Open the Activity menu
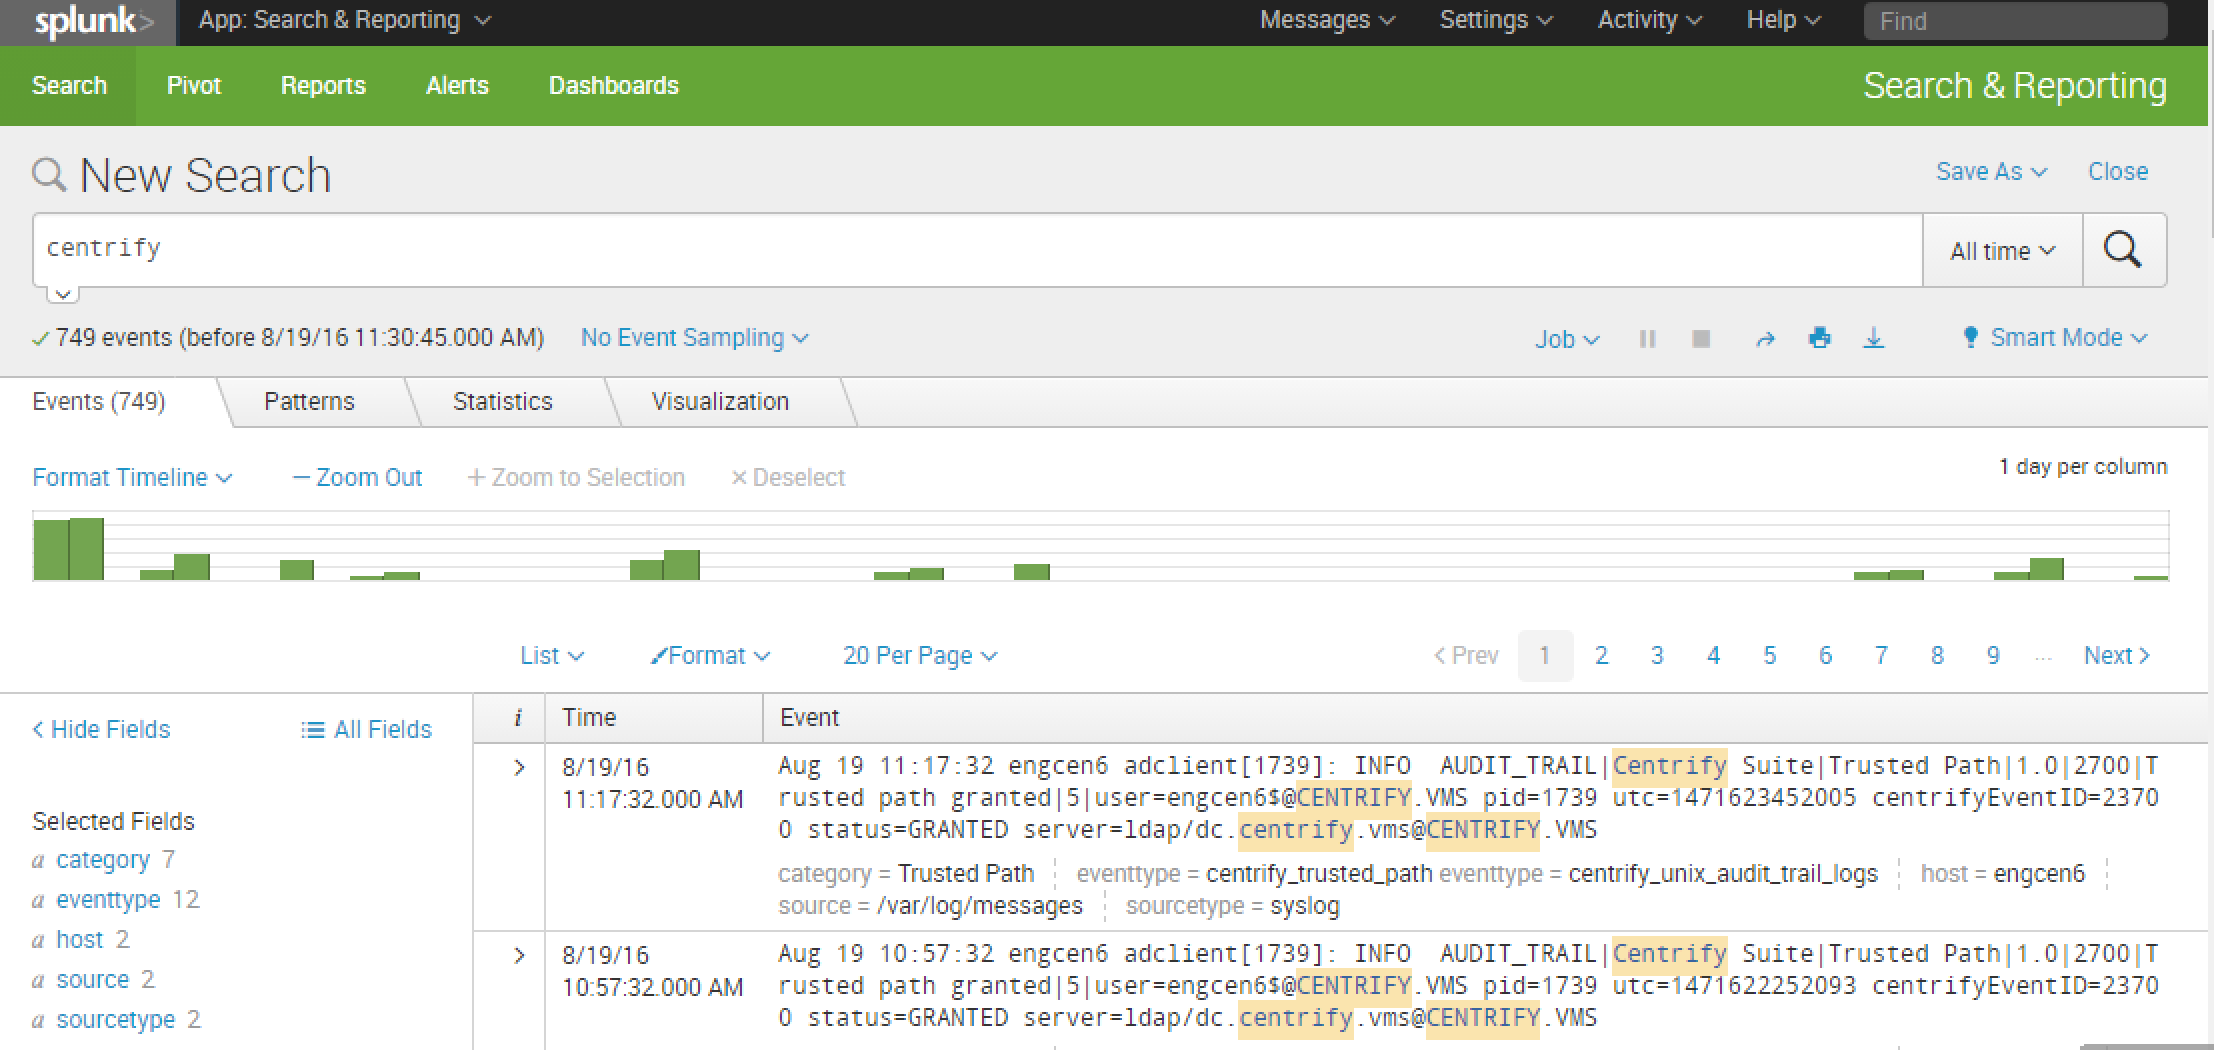 [x=1649, y=20]
